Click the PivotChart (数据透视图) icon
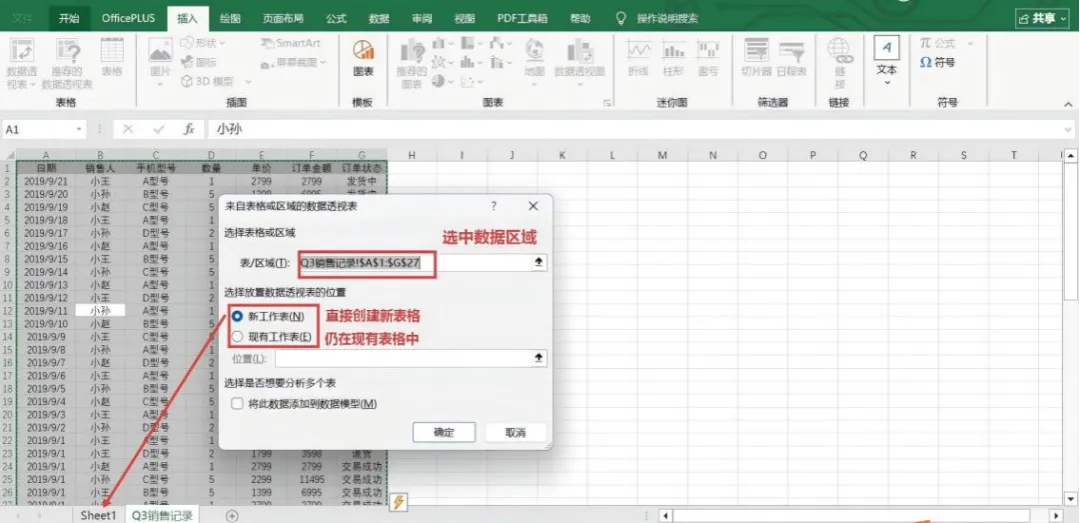The image size is (1080, 523). (x=580, y=58)
